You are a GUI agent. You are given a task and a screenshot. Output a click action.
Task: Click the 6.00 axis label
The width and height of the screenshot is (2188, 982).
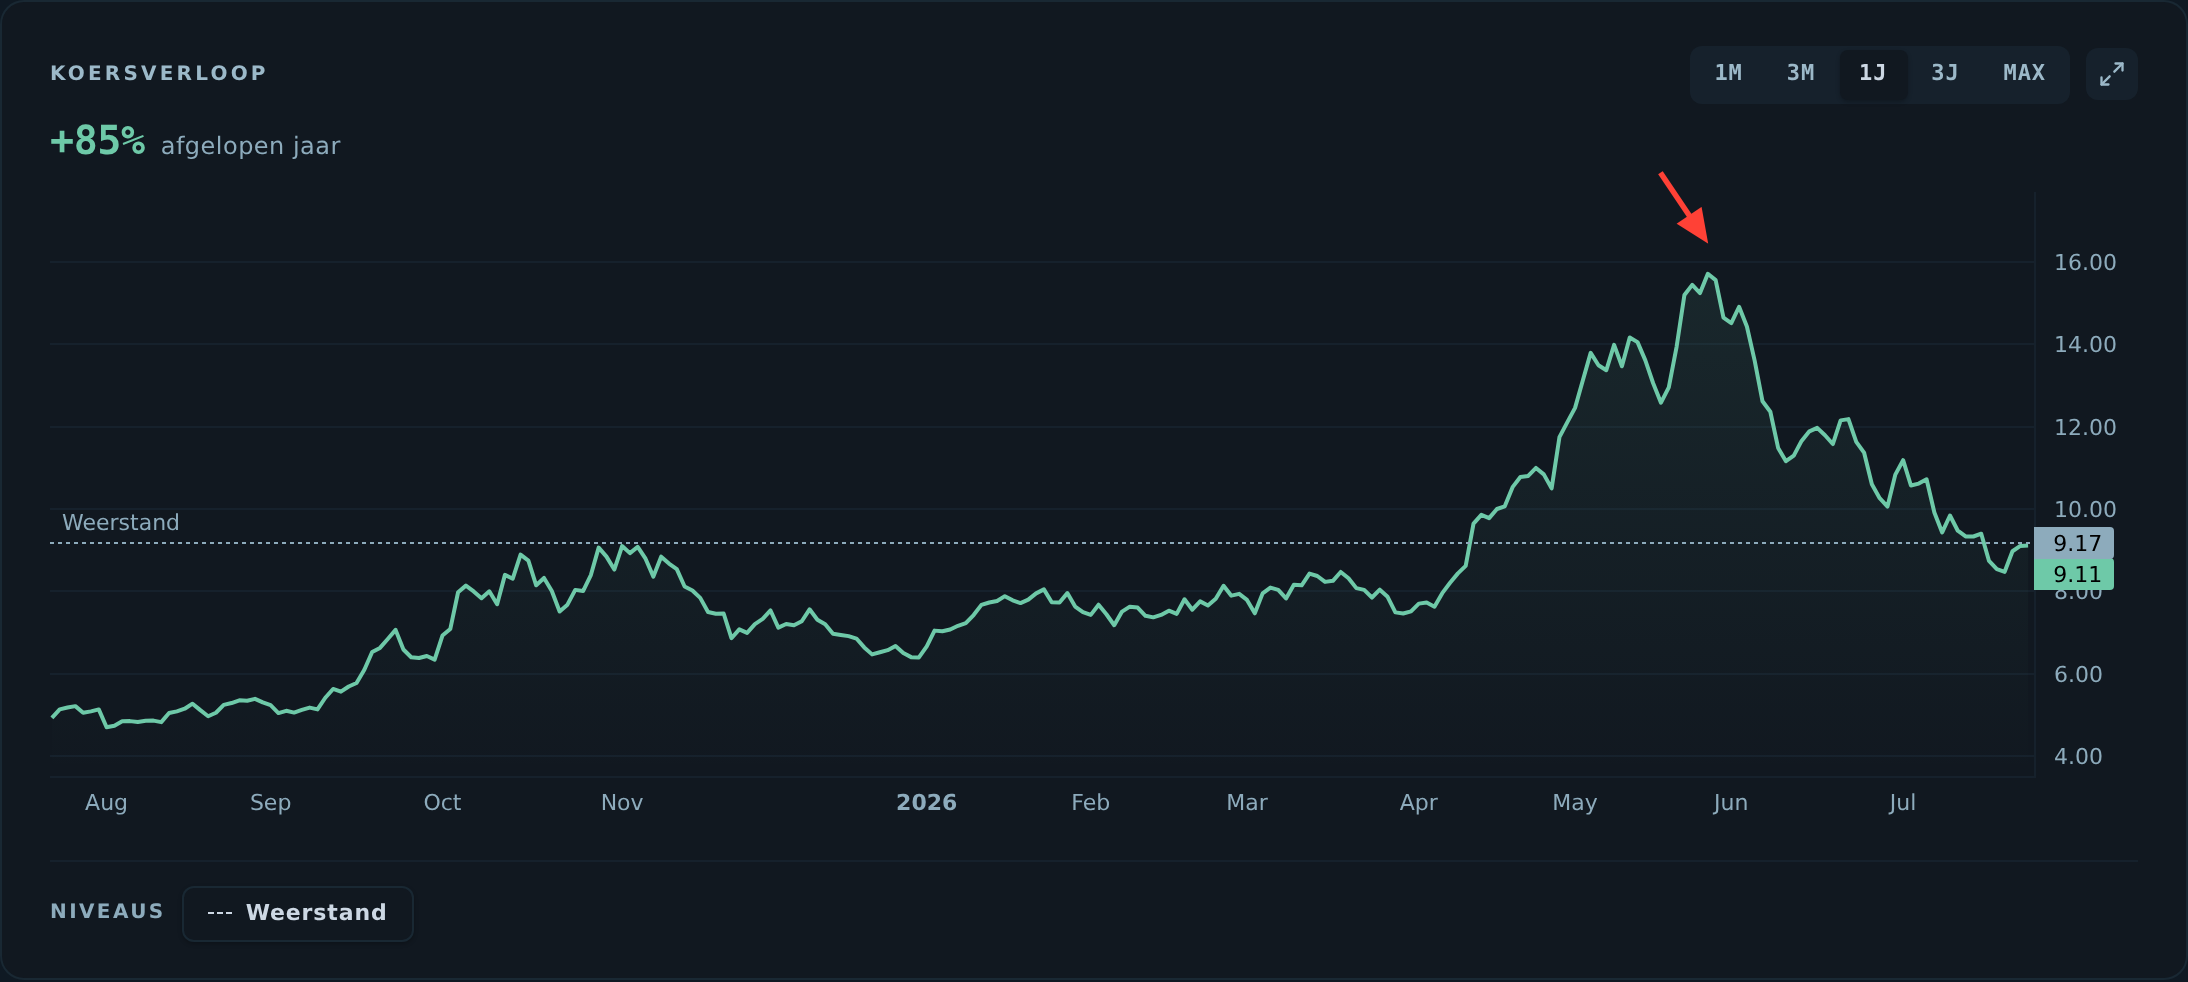point(2078,674)
